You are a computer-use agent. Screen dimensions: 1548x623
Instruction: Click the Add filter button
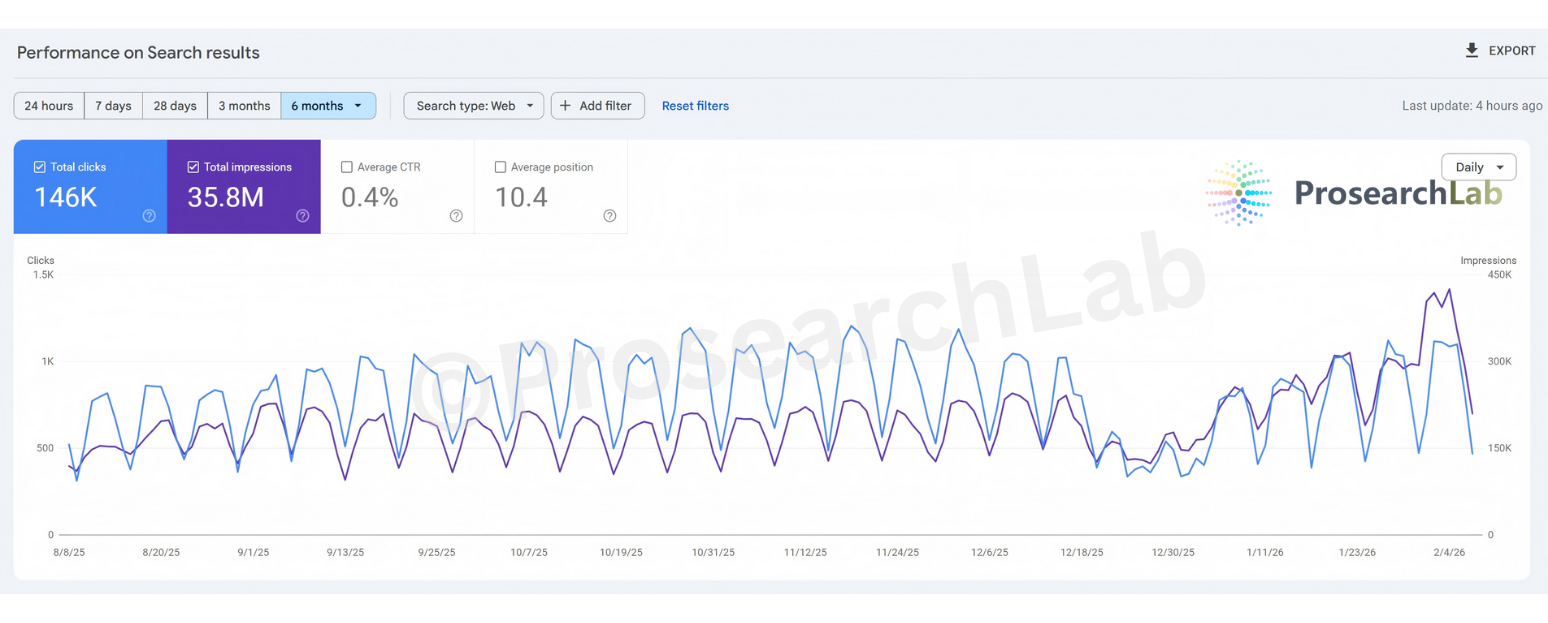(x=598, y=105)
